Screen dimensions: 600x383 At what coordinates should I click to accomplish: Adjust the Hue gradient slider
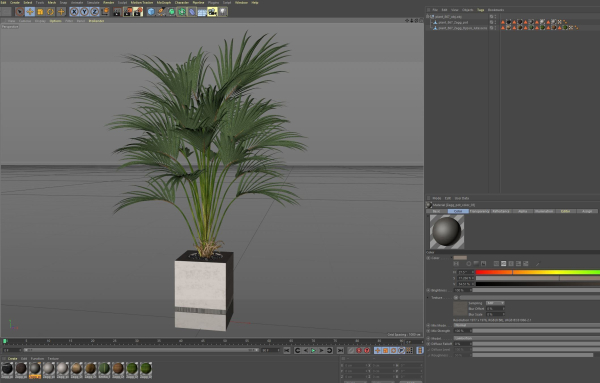[537, 272]
